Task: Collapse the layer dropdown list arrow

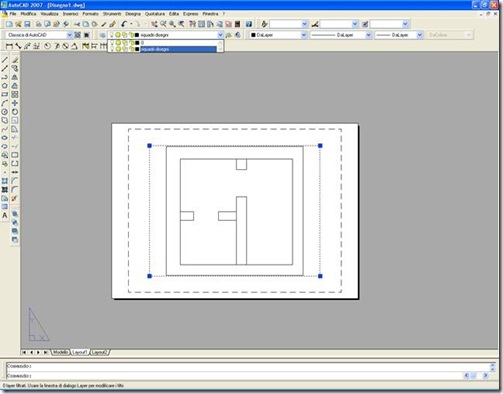Action: click(x=220, y=35)
